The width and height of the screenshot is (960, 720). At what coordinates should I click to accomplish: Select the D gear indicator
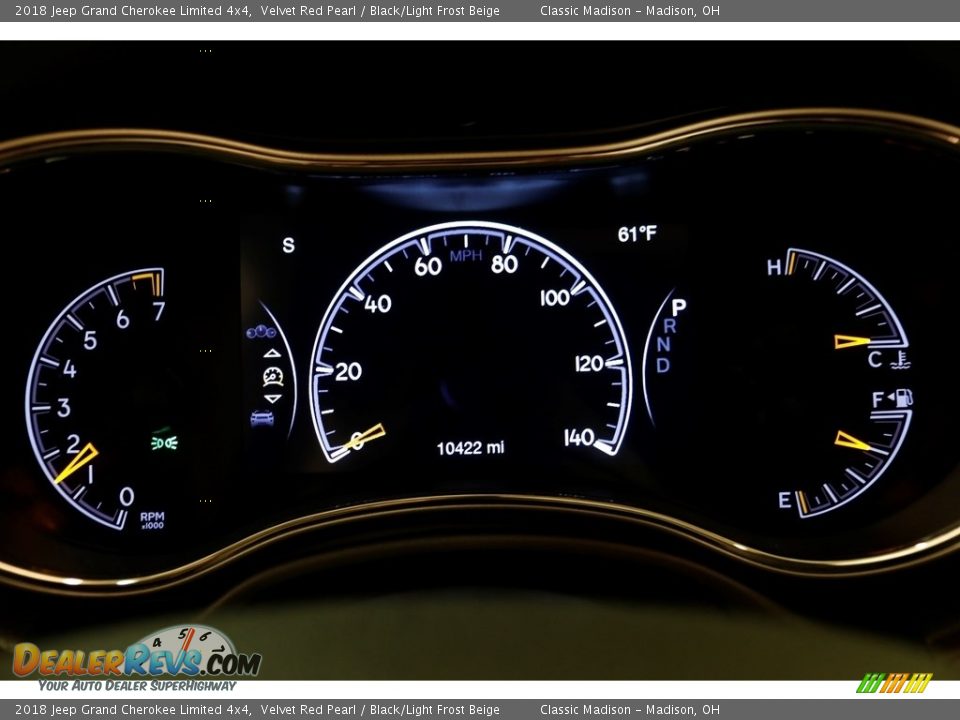(662, 366)
